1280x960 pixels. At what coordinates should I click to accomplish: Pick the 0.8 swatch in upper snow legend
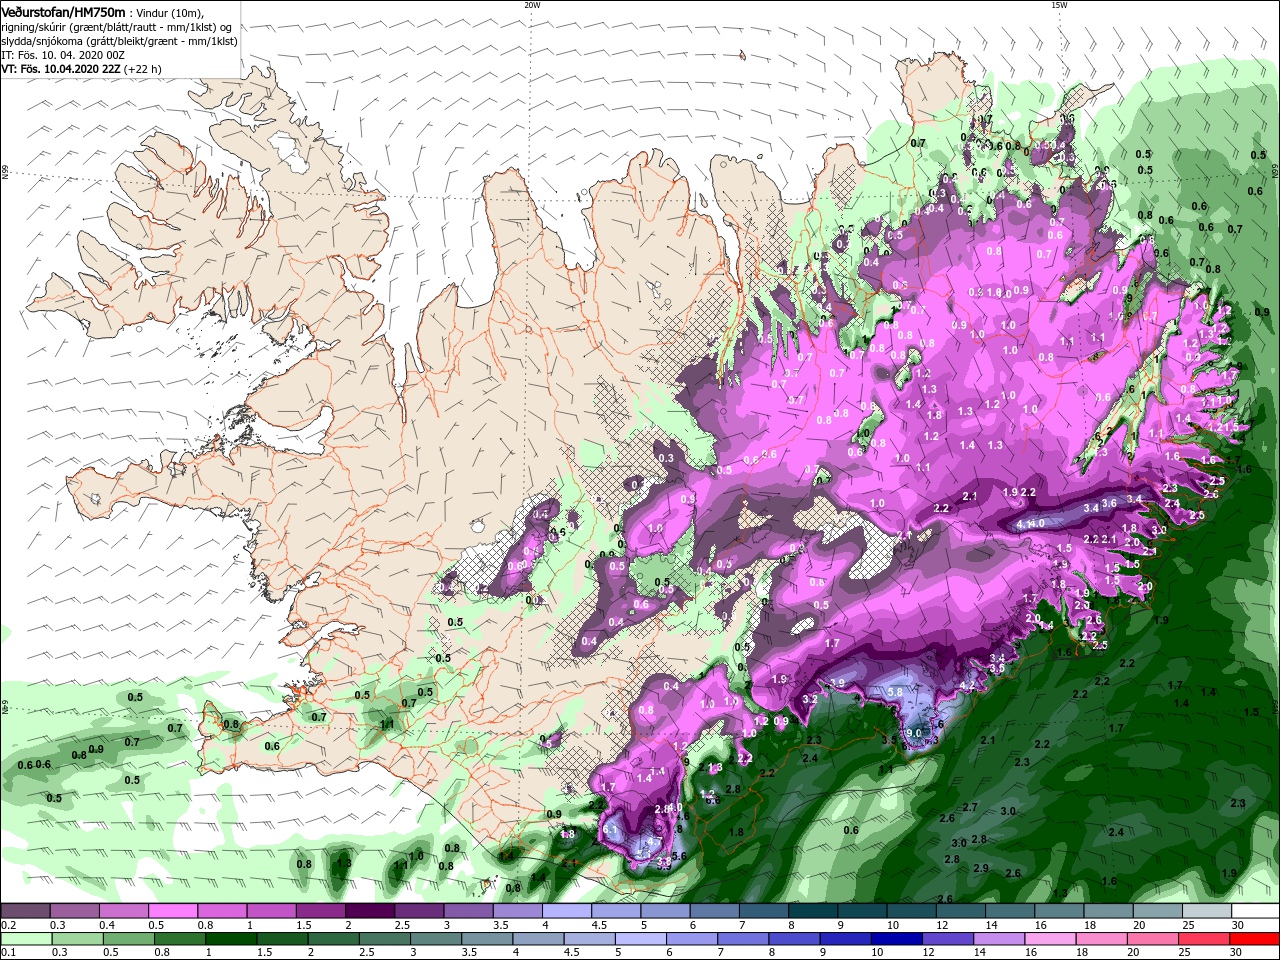222,911
